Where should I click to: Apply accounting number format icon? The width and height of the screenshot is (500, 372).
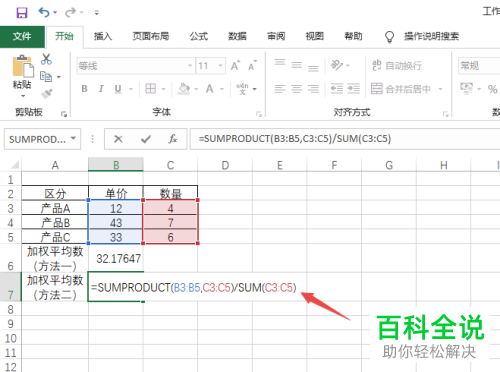[466, 89]
